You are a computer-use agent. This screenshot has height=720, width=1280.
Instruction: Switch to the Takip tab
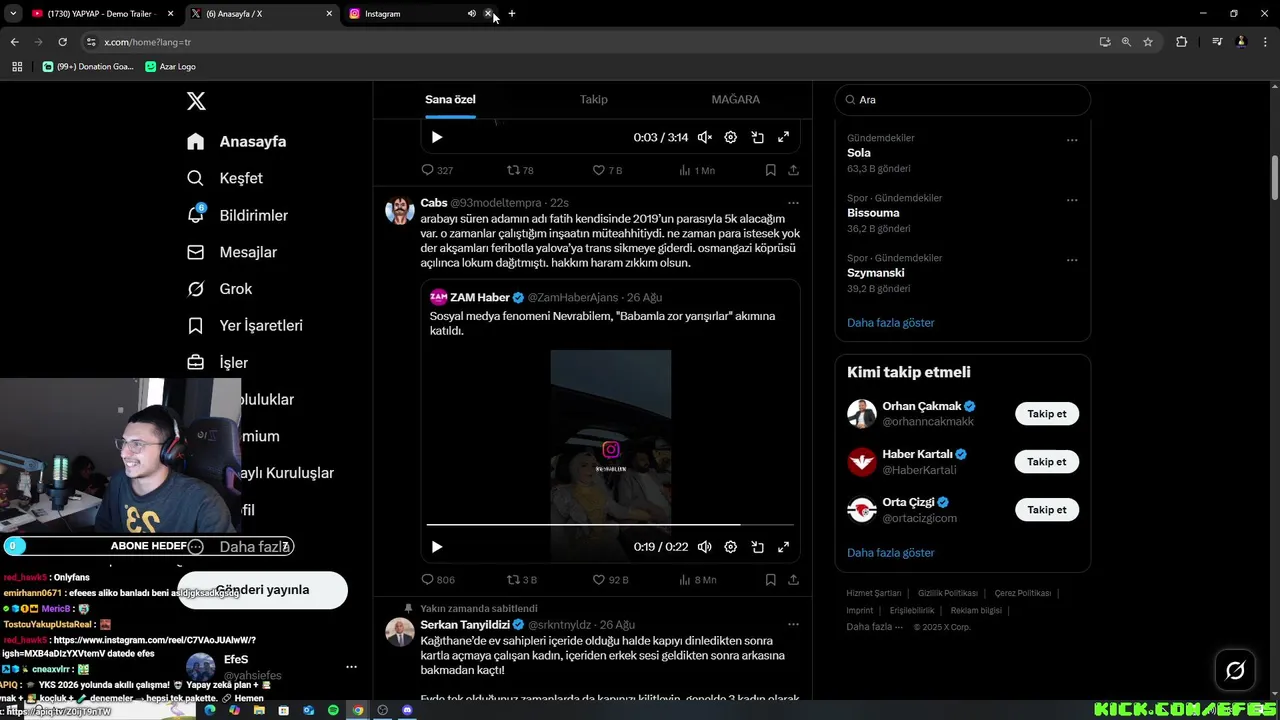[x=594, y=100]
